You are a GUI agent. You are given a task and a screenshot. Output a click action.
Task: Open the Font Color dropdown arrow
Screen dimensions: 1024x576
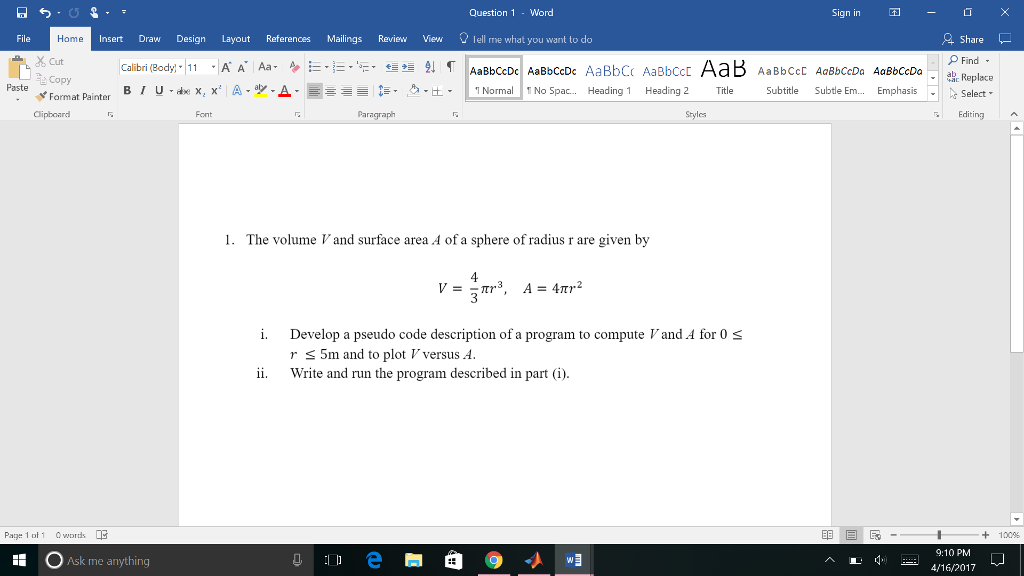coord(295,90)
